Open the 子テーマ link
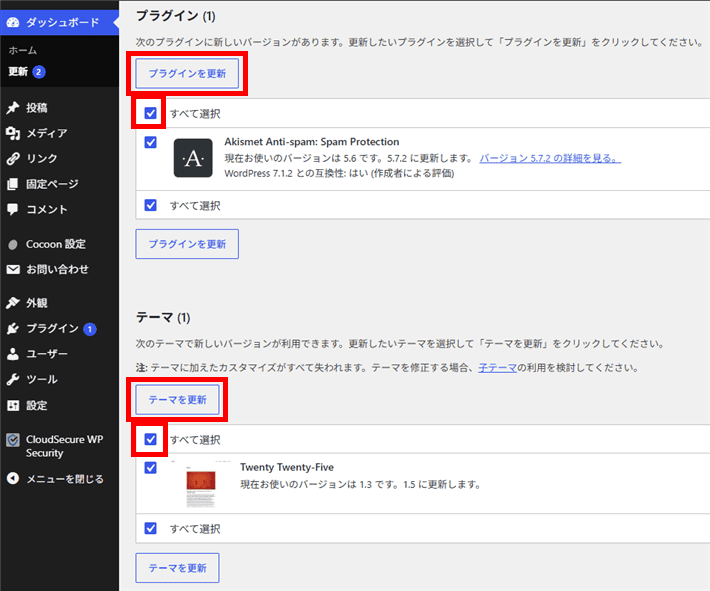Viewport: 710px width, 591px height. (497, 368)
